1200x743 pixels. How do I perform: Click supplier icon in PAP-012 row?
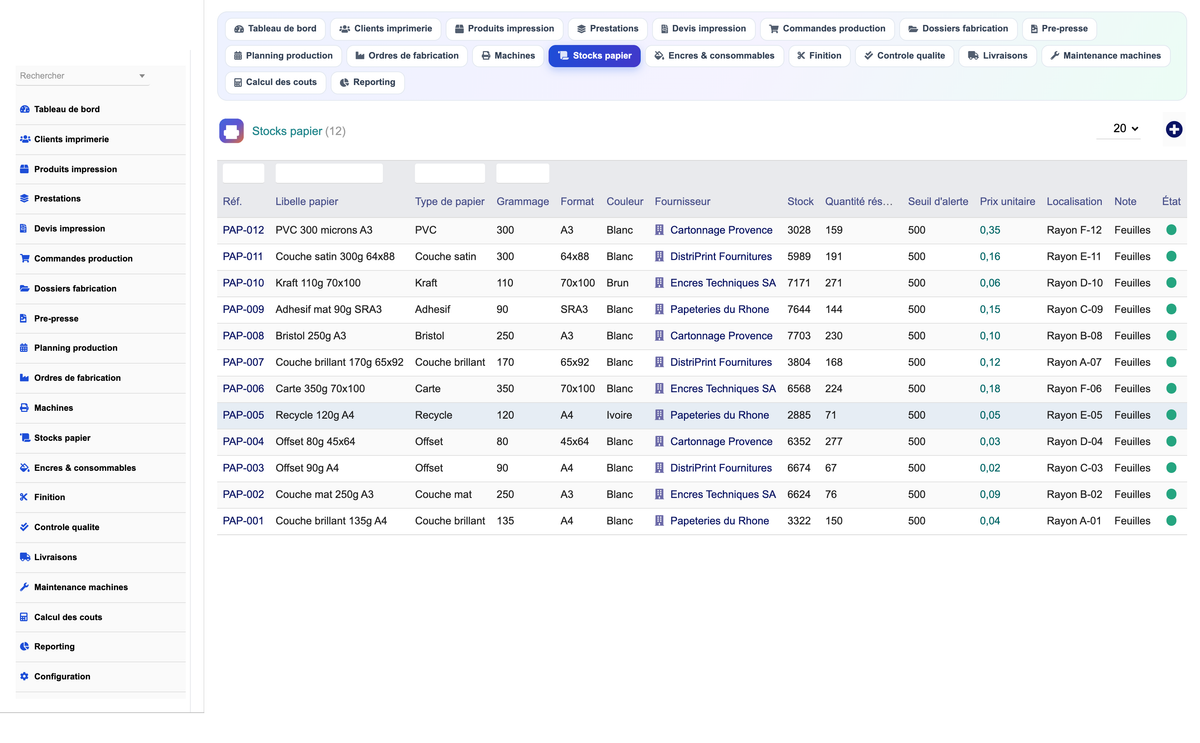[659, 230]
